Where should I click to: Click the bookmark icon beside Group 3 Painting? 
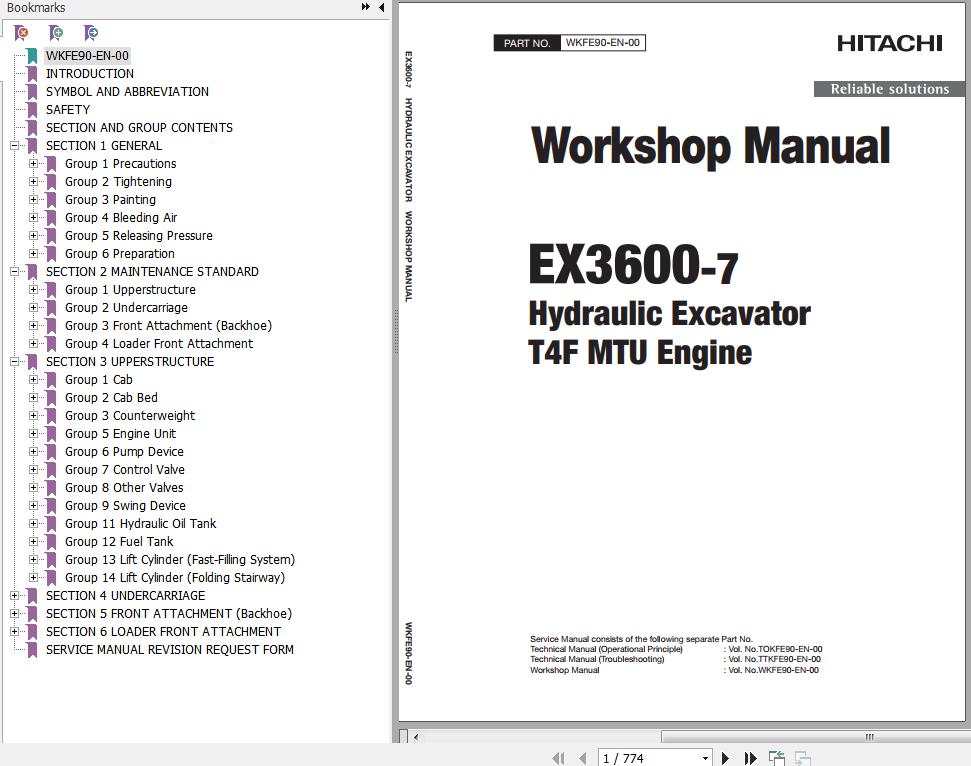point(51,199)
